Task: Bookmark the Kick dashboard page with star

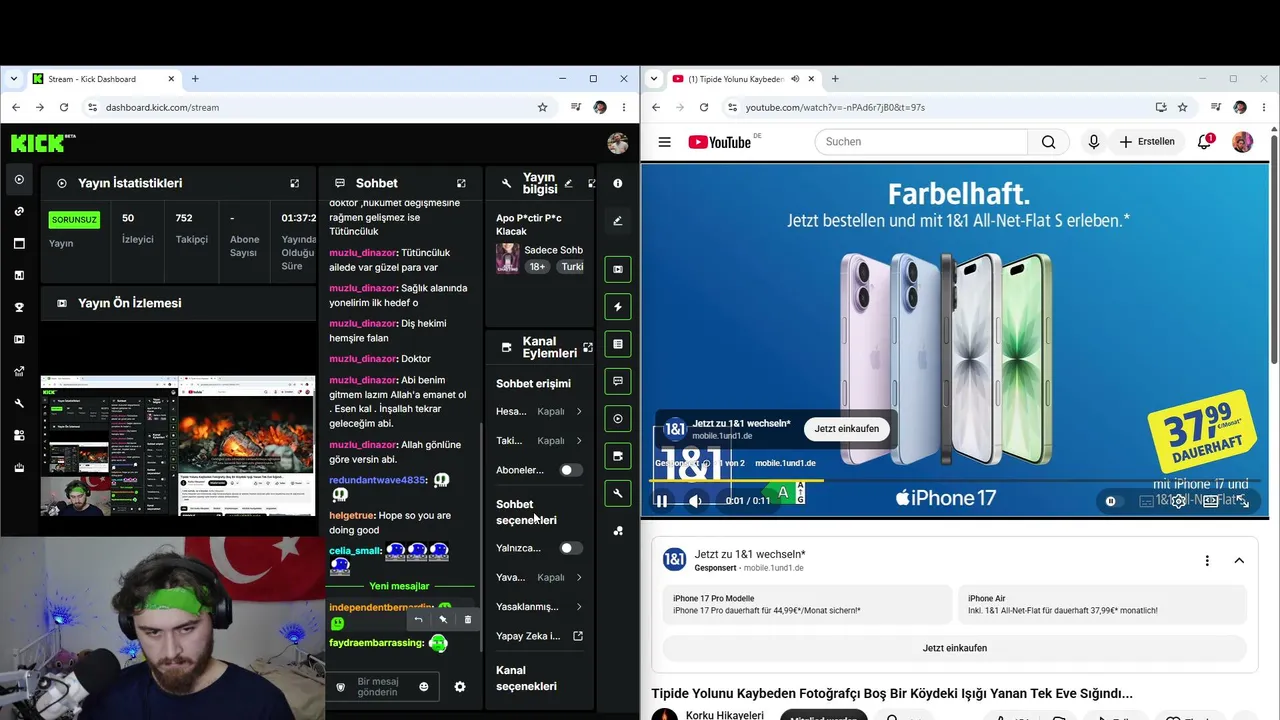Action: tap(543, 107)
